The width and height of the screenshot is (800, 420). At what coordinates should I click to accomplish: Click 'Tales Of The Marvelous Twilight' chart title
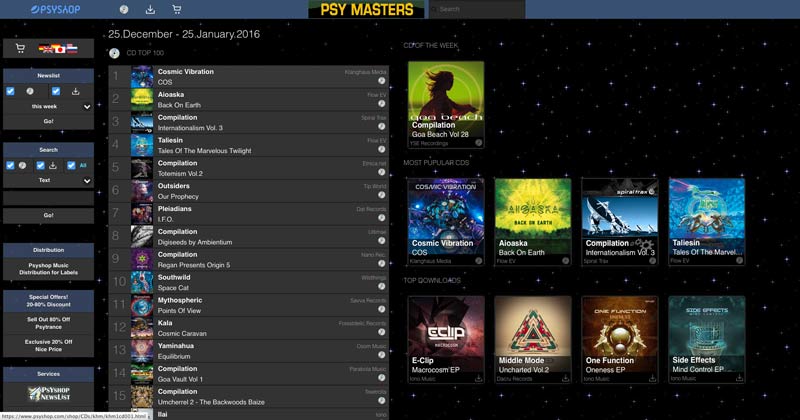tap(205, 151)
